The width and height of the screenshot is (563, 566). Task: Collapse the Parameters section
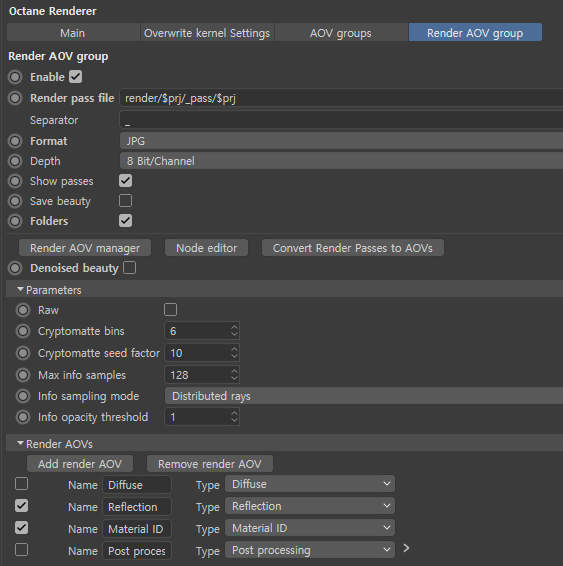pyautogui.click(x=21, y=289)
